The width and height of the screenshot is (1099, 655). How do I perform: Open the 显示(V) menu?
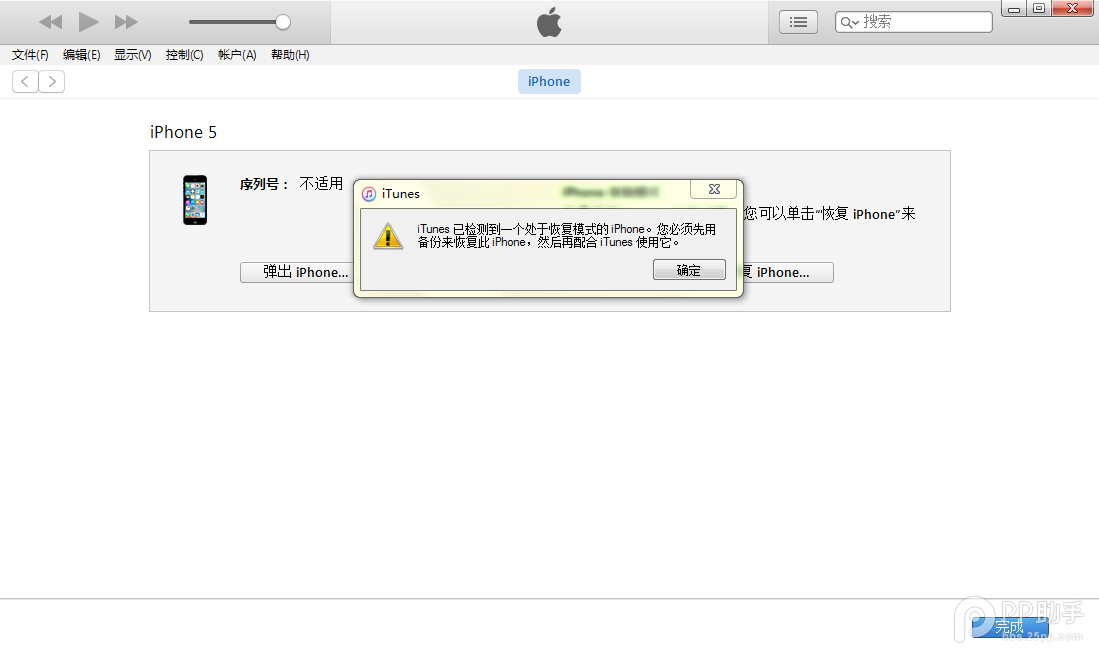(x=132, y=55)
